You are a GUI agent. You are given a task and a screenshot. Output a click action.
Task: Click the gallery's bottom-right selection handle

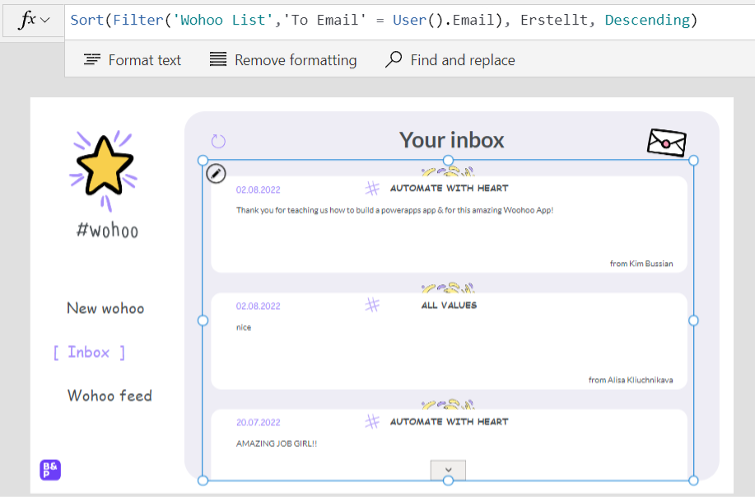click(693, 480)
